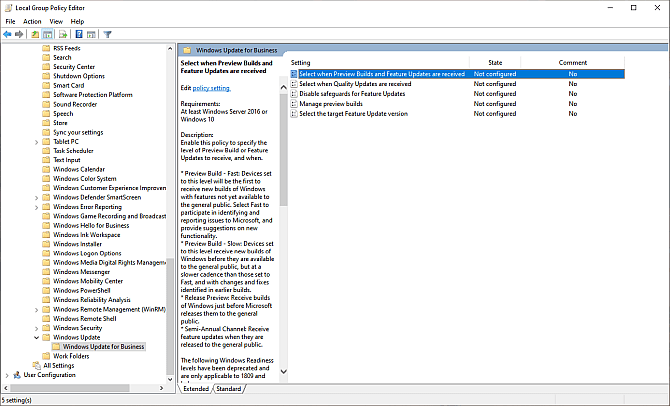Expand Windows Remote Management (WinRM) node
670x406 pixels.
pyautogui.click(x=35, y=309)
